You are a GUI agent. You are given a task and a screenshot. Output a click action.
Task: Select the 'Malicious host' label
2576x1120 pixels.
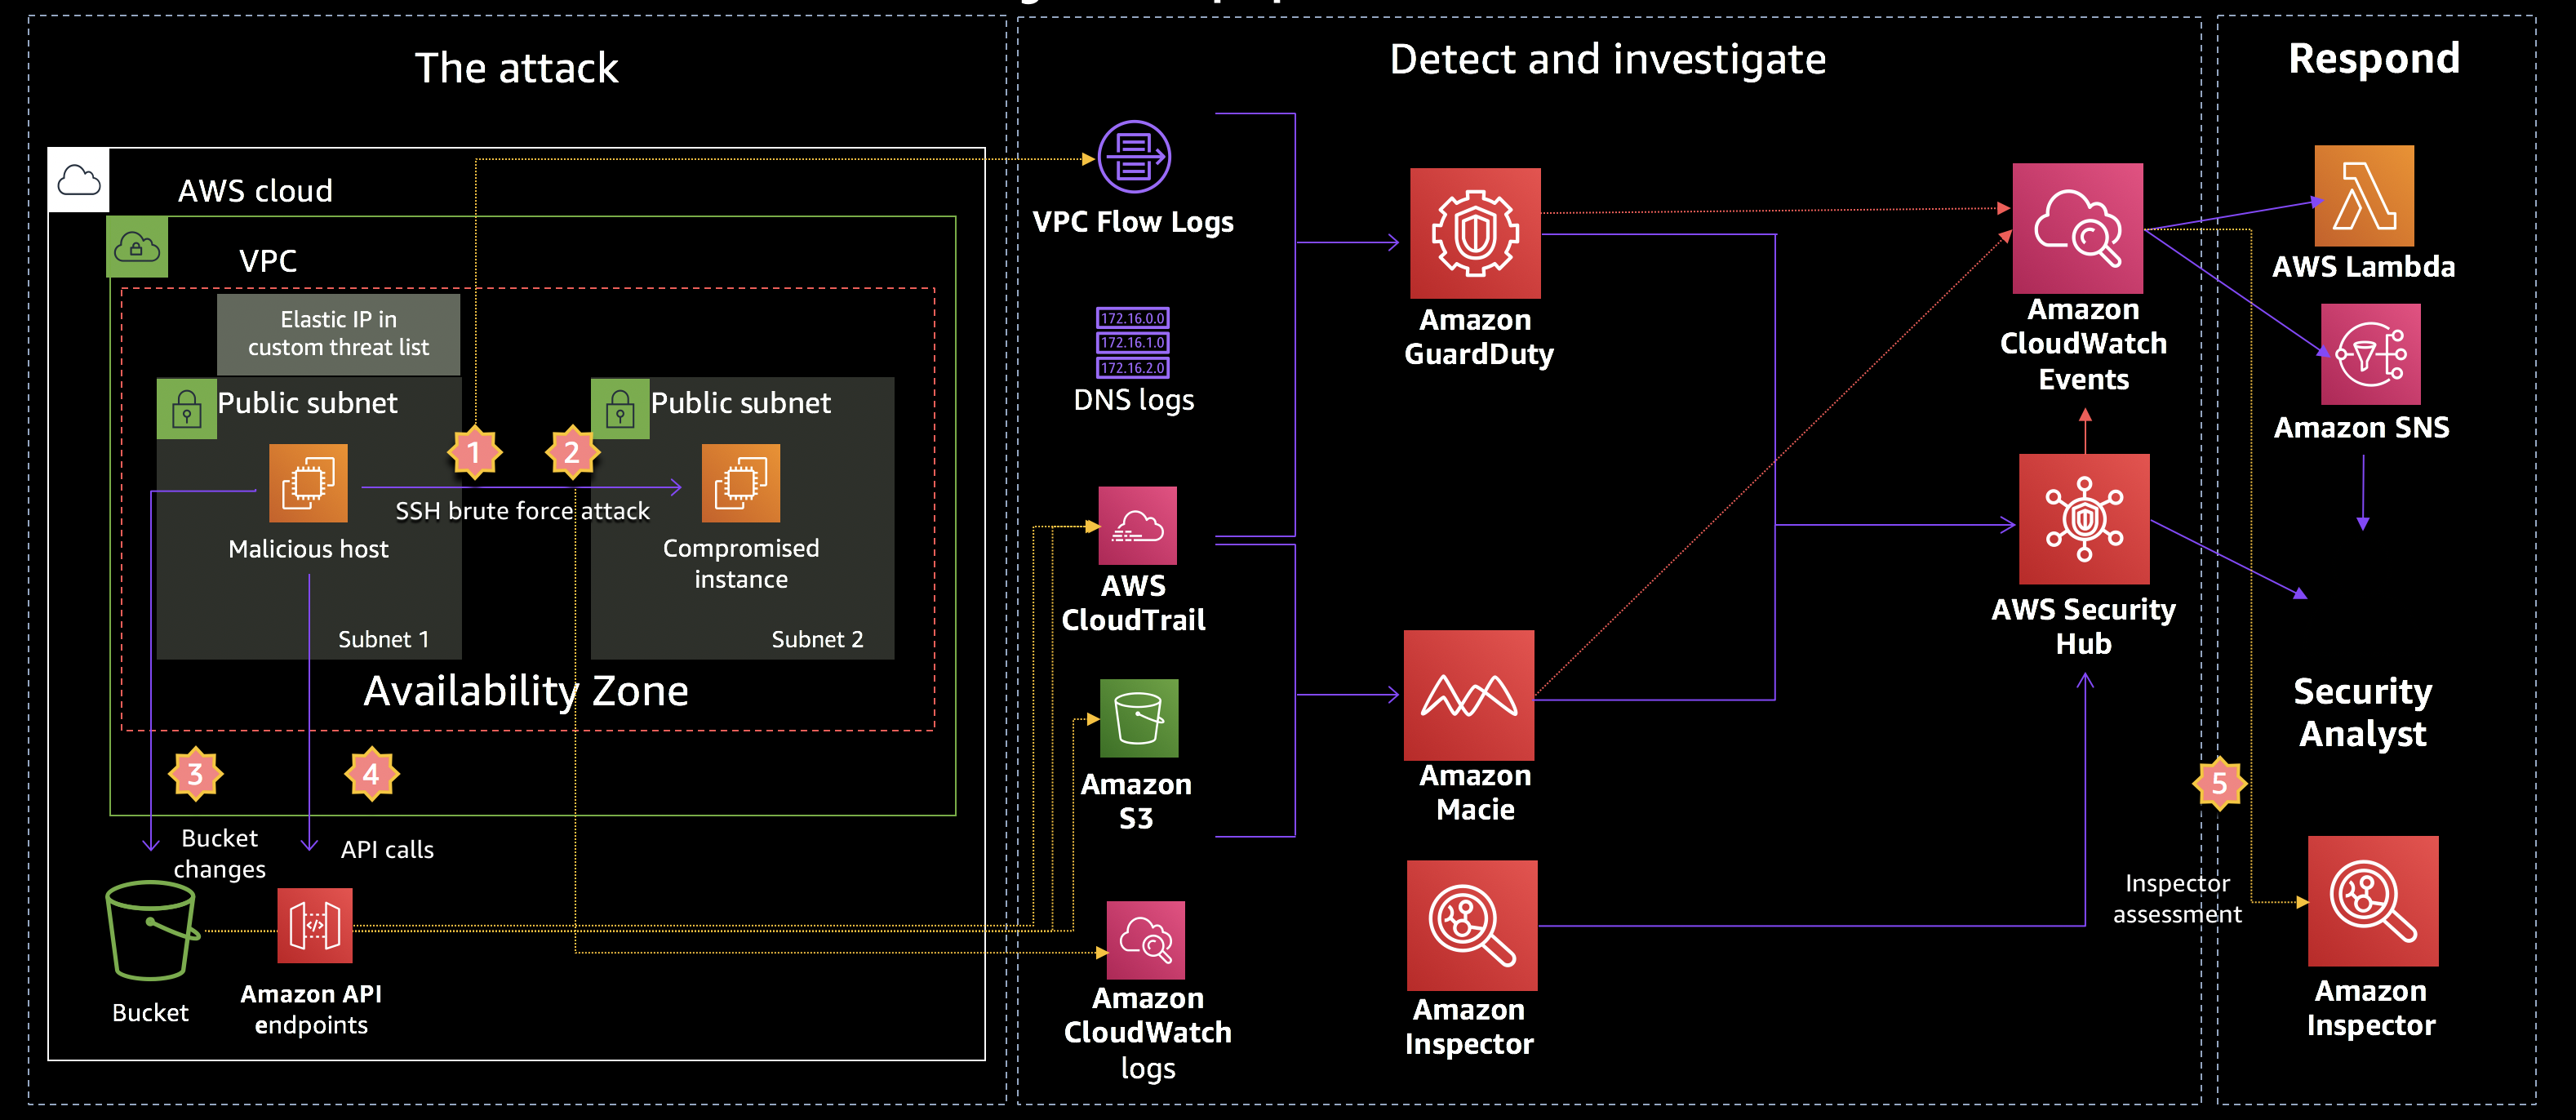click(308, 549)
